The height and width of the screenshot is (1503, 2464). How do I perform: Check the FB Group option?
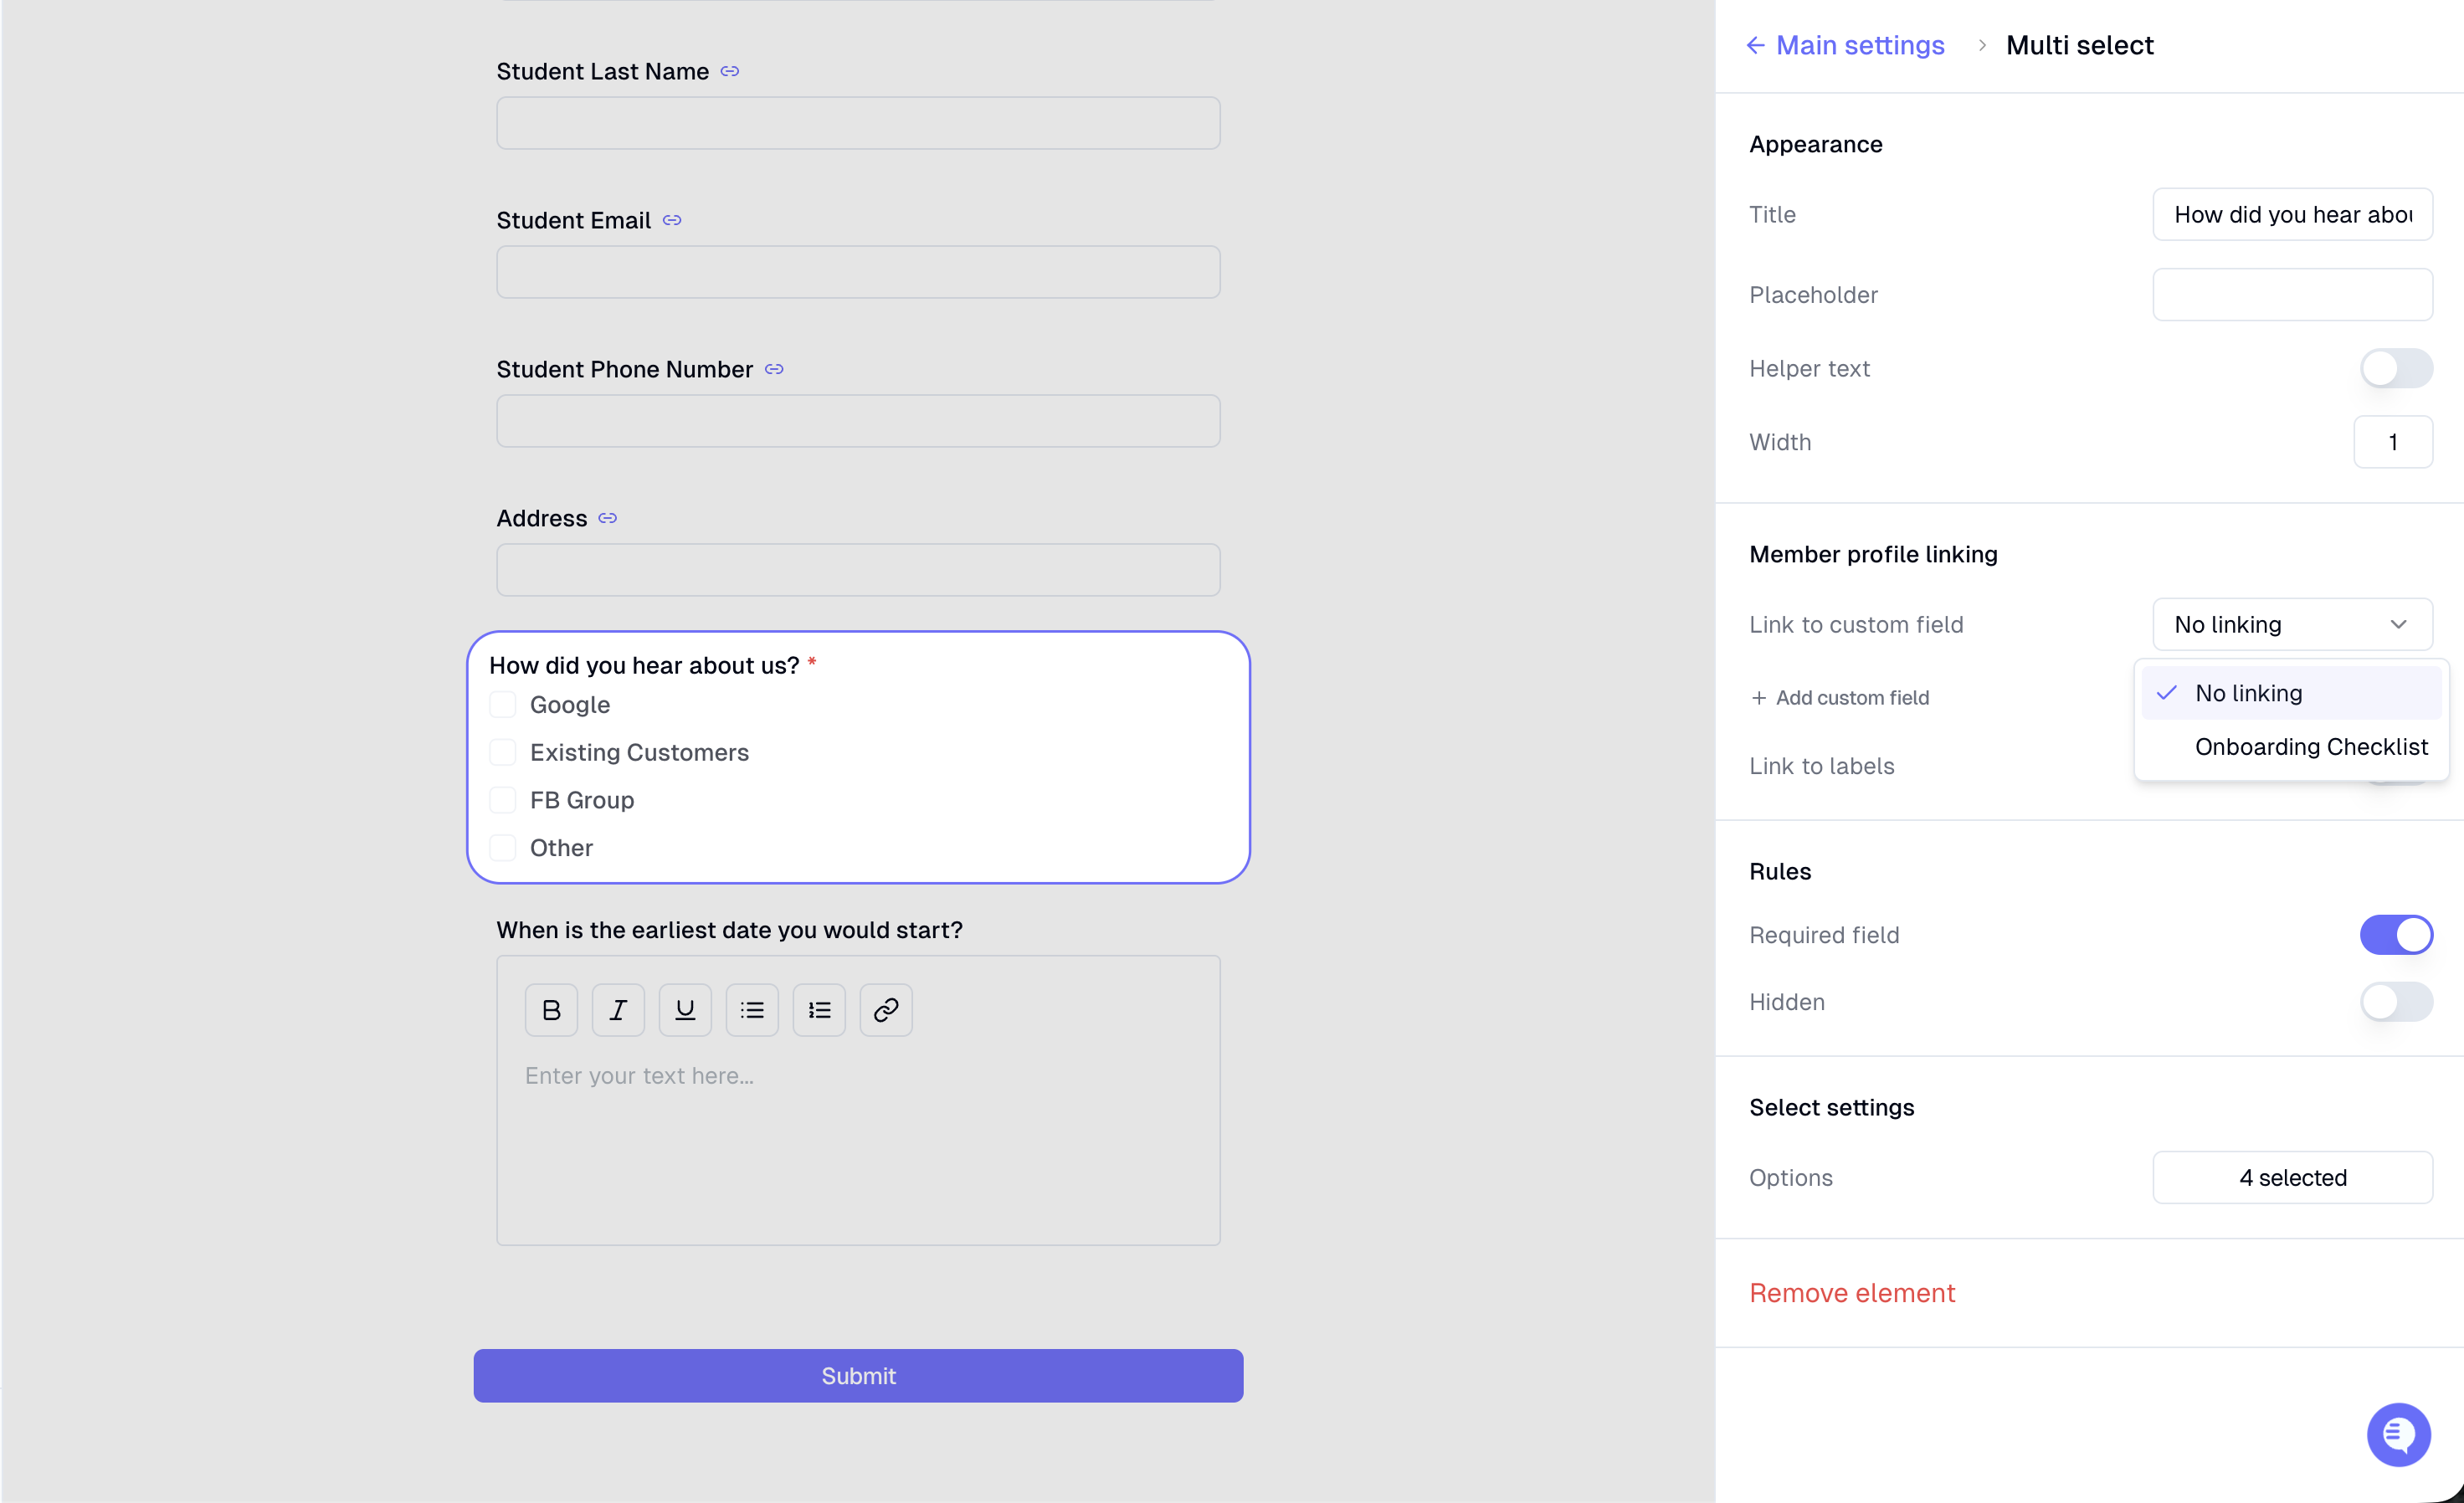point(503,800)
